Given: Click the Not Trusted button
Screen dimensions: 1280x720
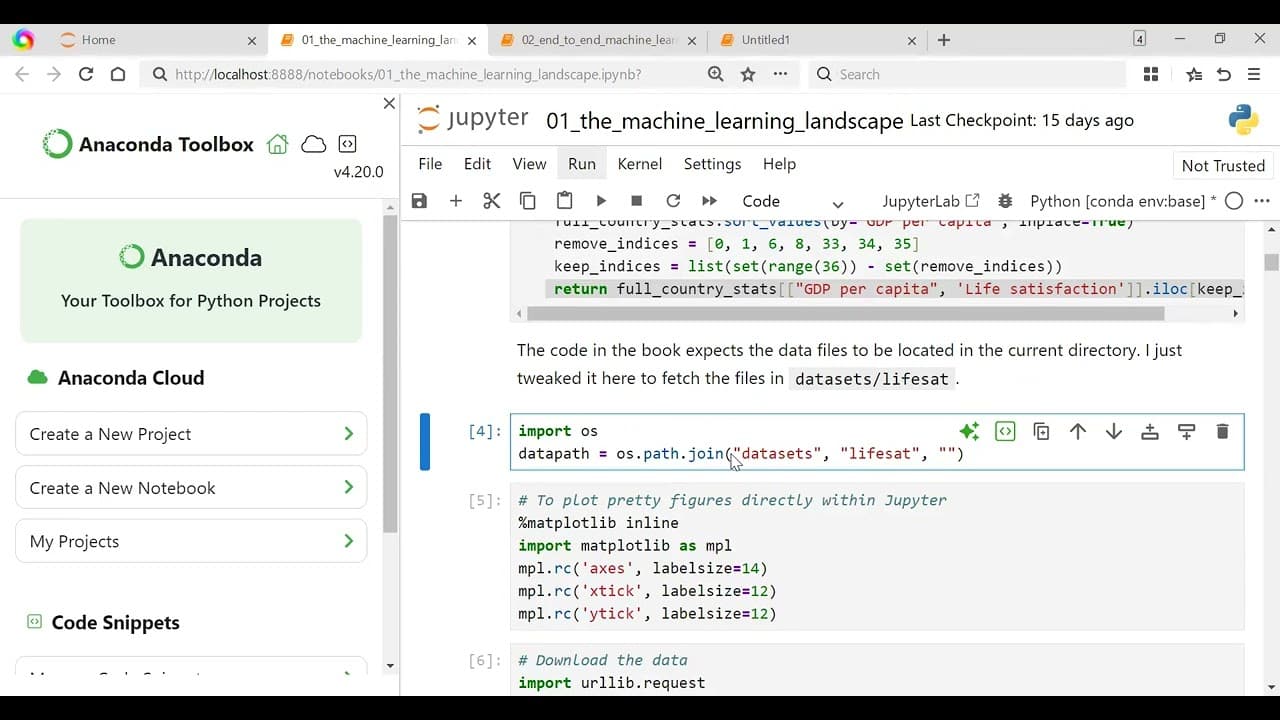Looking at the screenshot, I should coord(1223,166).
